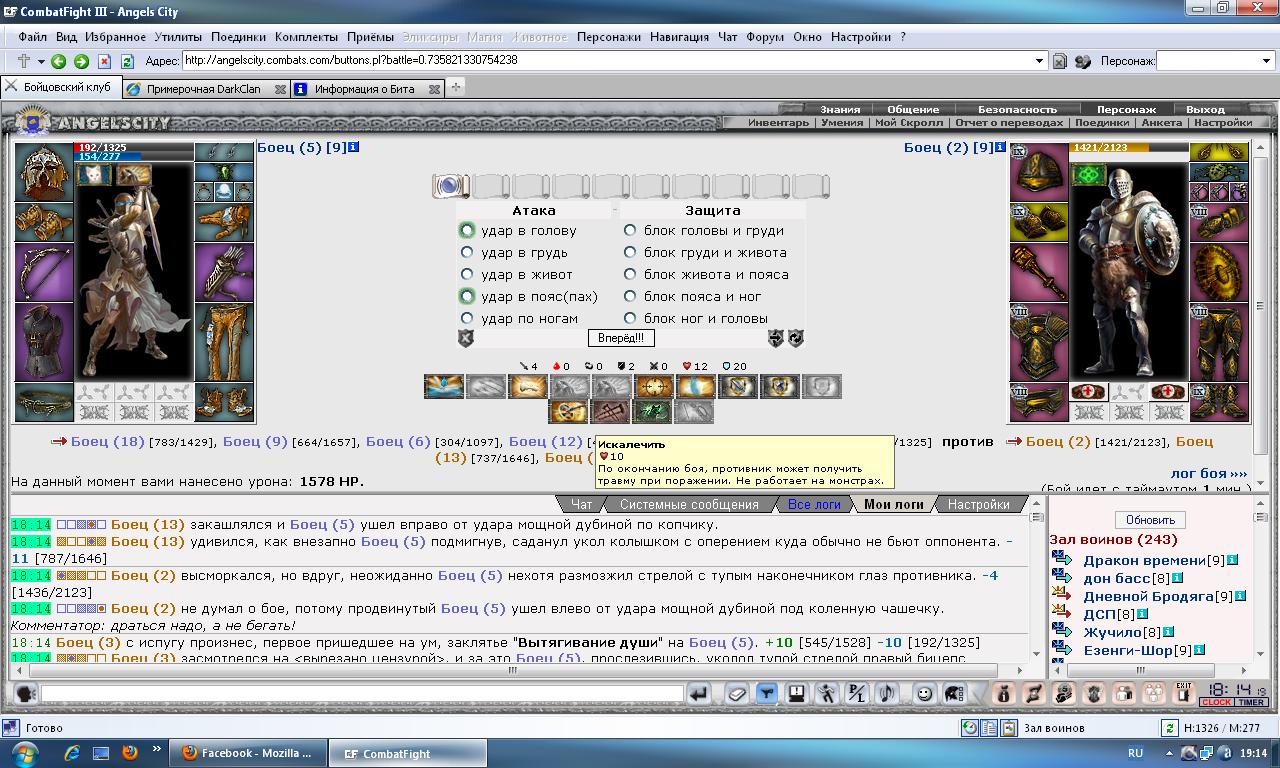Switch to chat Настройки tab
Viewport: 1280px width, 768px height.
click(x=978, y=505)
